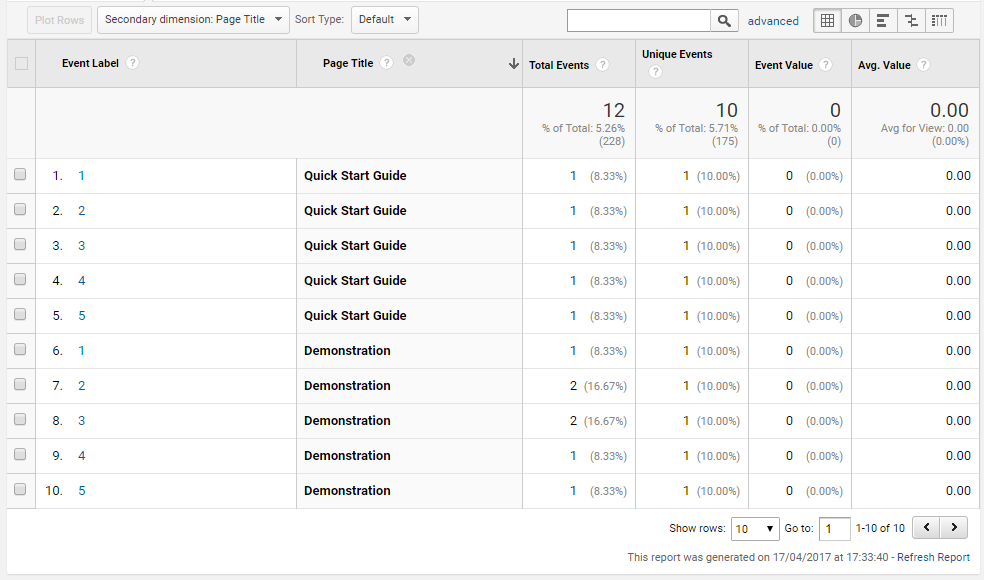The image size is (984, 580).
Task: Open the Secondary dimension dropdown
Action: [x=193, y=19]
